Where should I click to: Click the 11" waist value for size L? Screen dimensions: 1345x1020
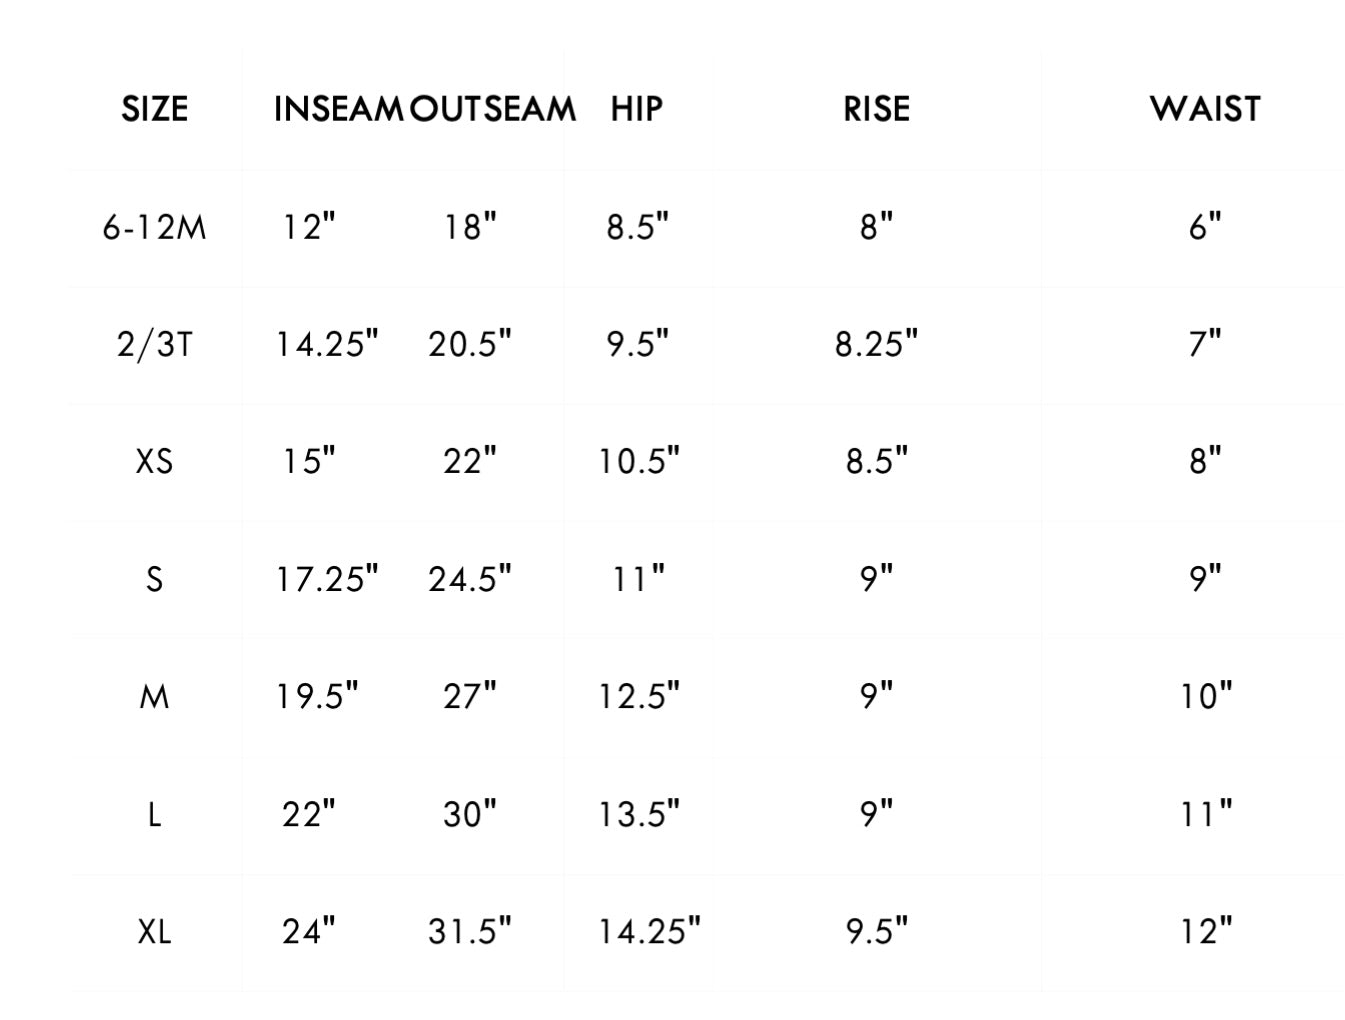(x=1205, y=814)
